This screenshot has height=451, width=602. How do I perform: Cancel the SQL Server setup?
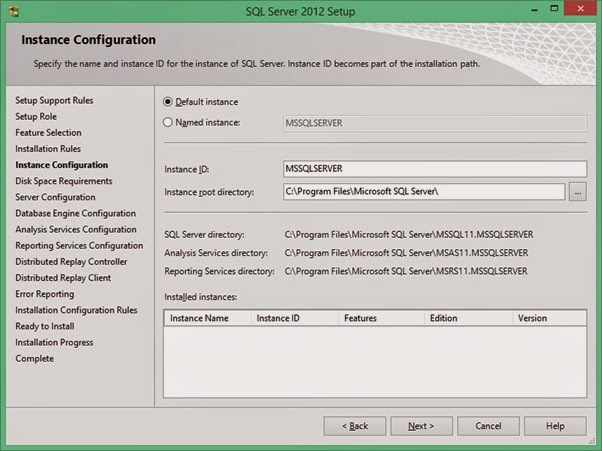click(488, 426)
